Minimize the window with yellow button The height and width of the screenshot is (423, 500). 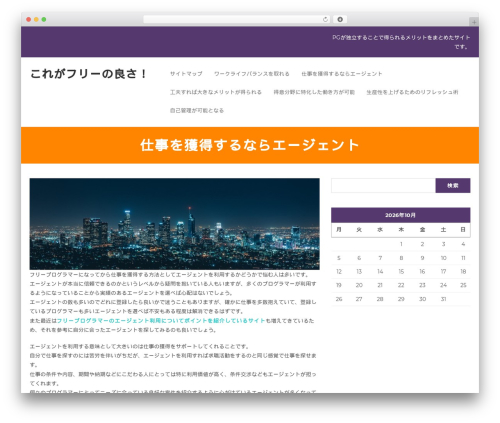[36, 20]
